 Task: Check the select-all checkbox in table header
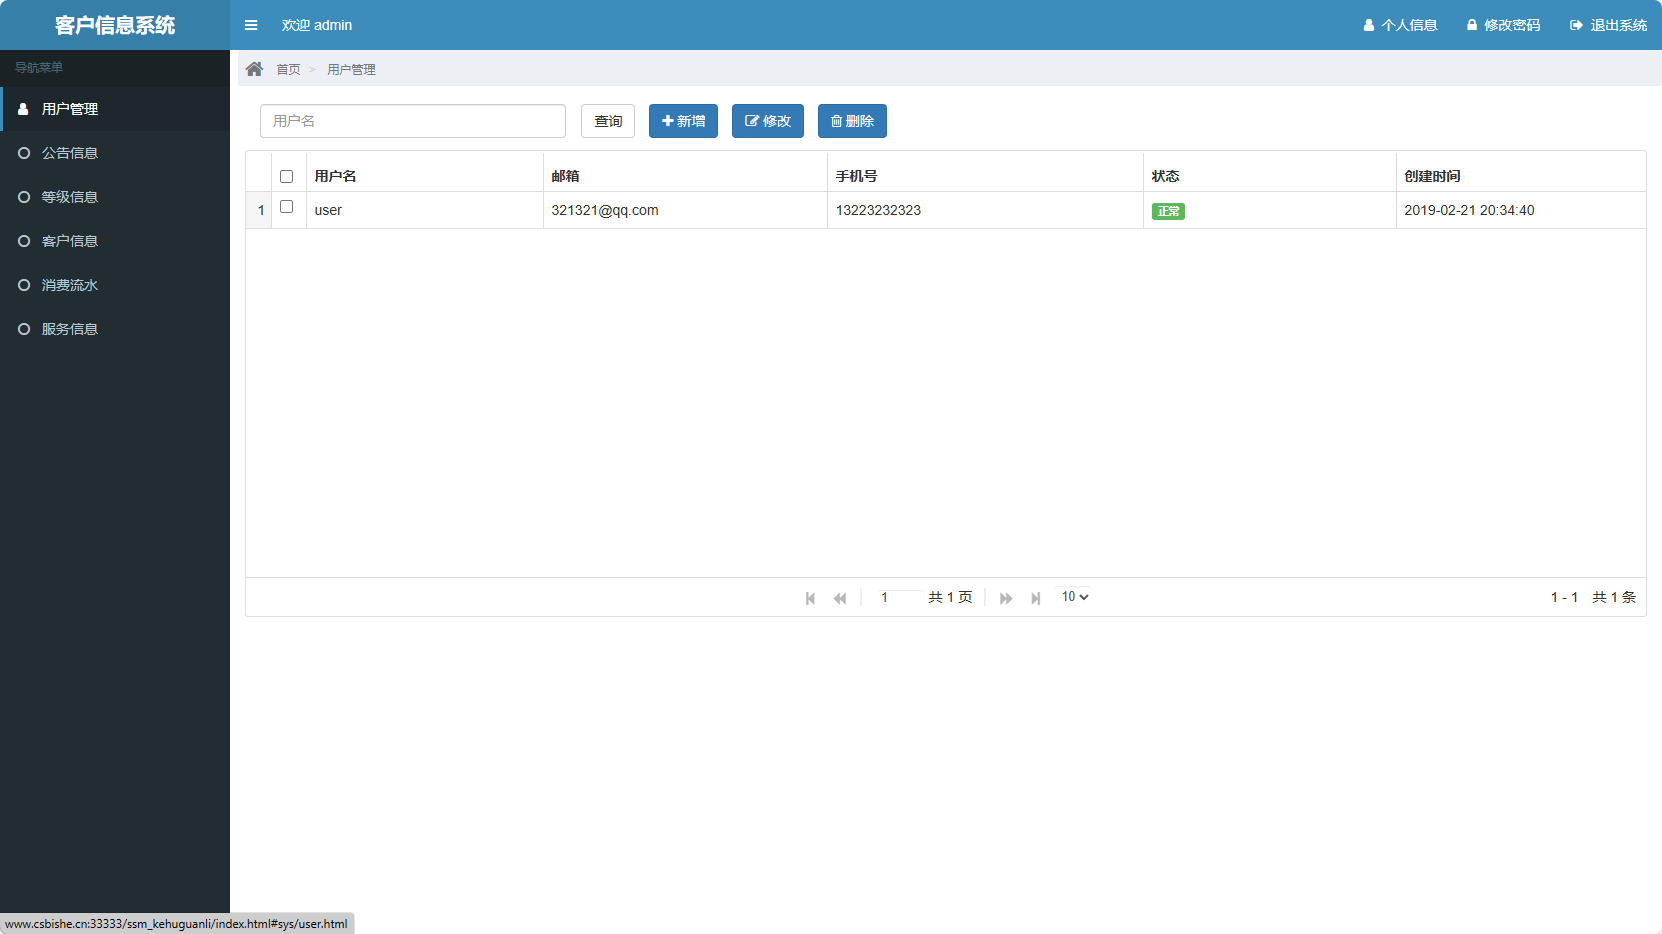[287, 175]
